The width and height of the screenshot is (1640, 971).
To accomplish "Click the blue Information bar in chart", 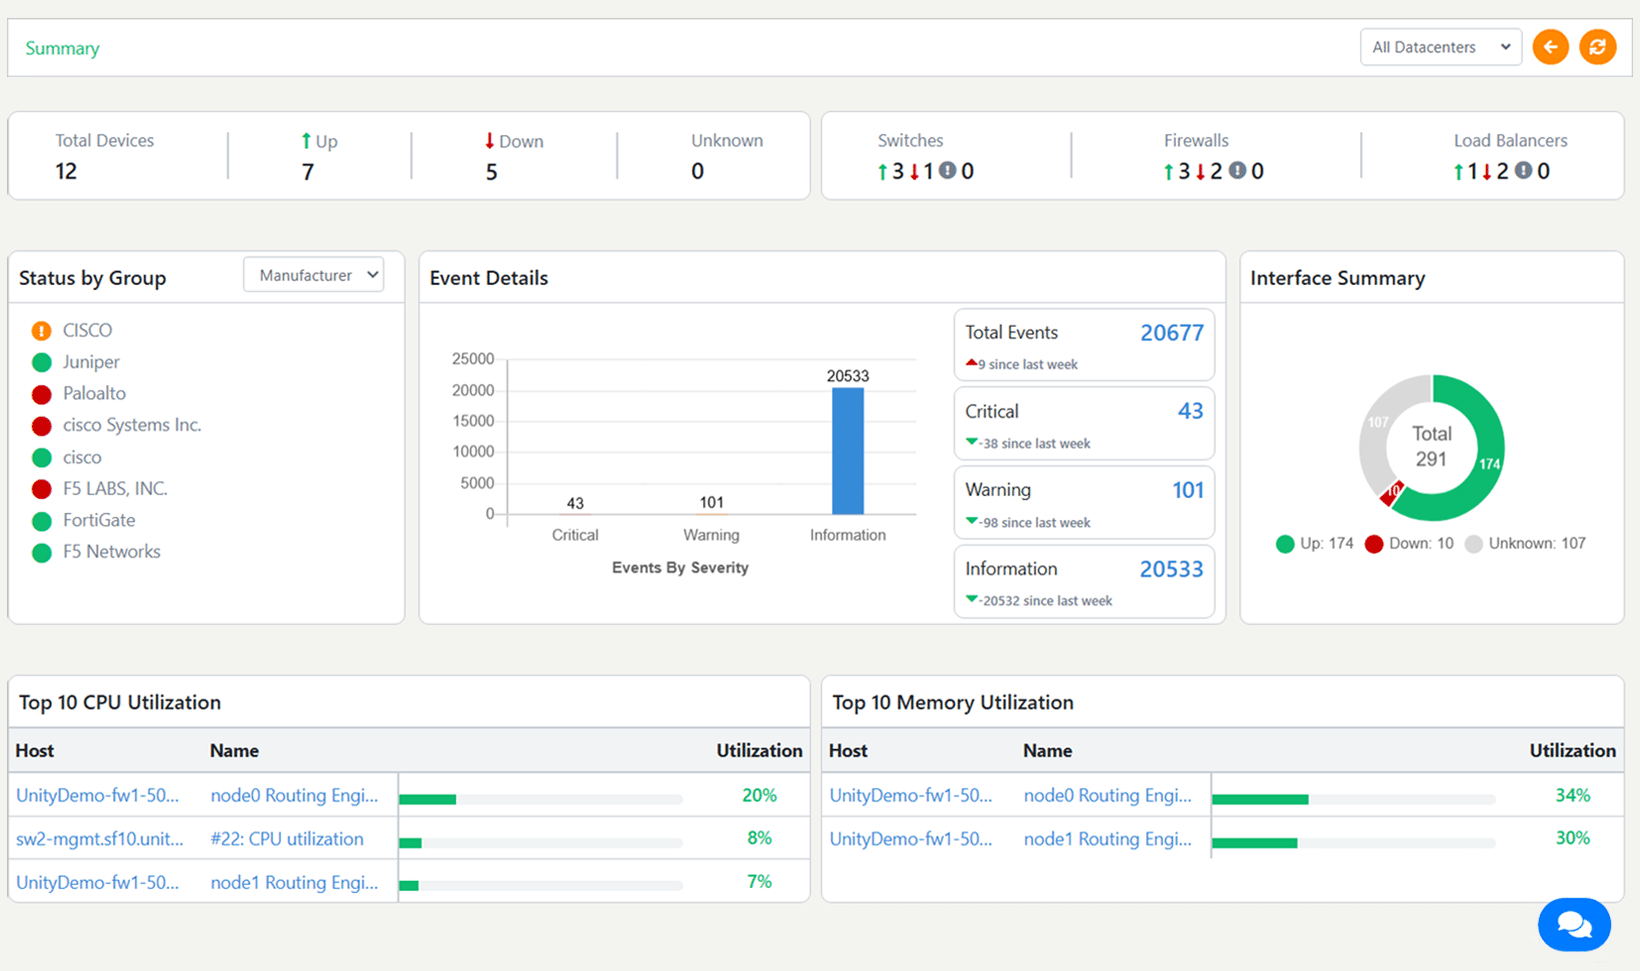I will pos(848,451).
